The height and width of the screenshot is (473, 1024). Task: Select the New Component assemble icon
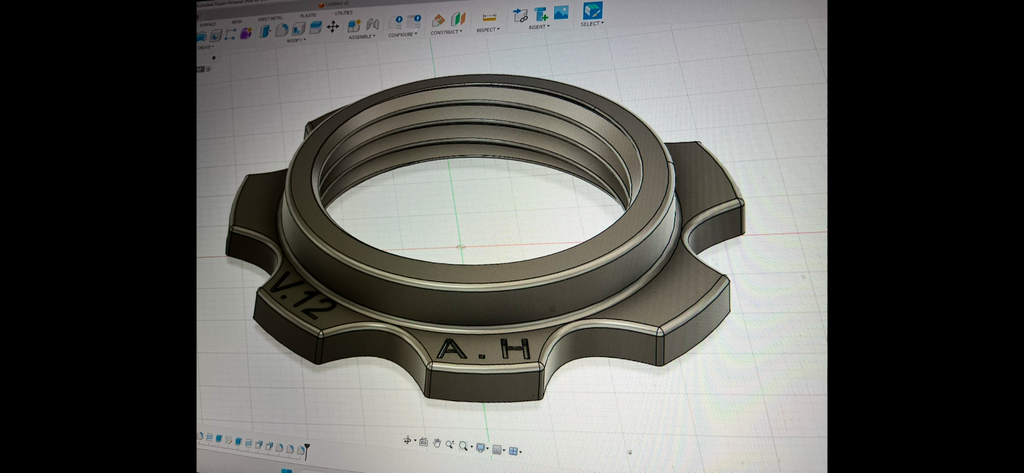(x=353, y=26)
